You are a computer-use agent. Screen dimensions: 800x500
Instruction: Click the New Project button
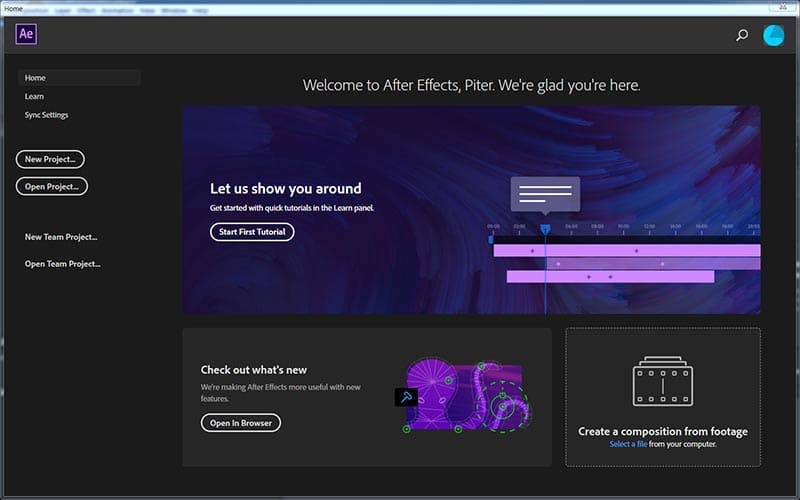point(50,159)
